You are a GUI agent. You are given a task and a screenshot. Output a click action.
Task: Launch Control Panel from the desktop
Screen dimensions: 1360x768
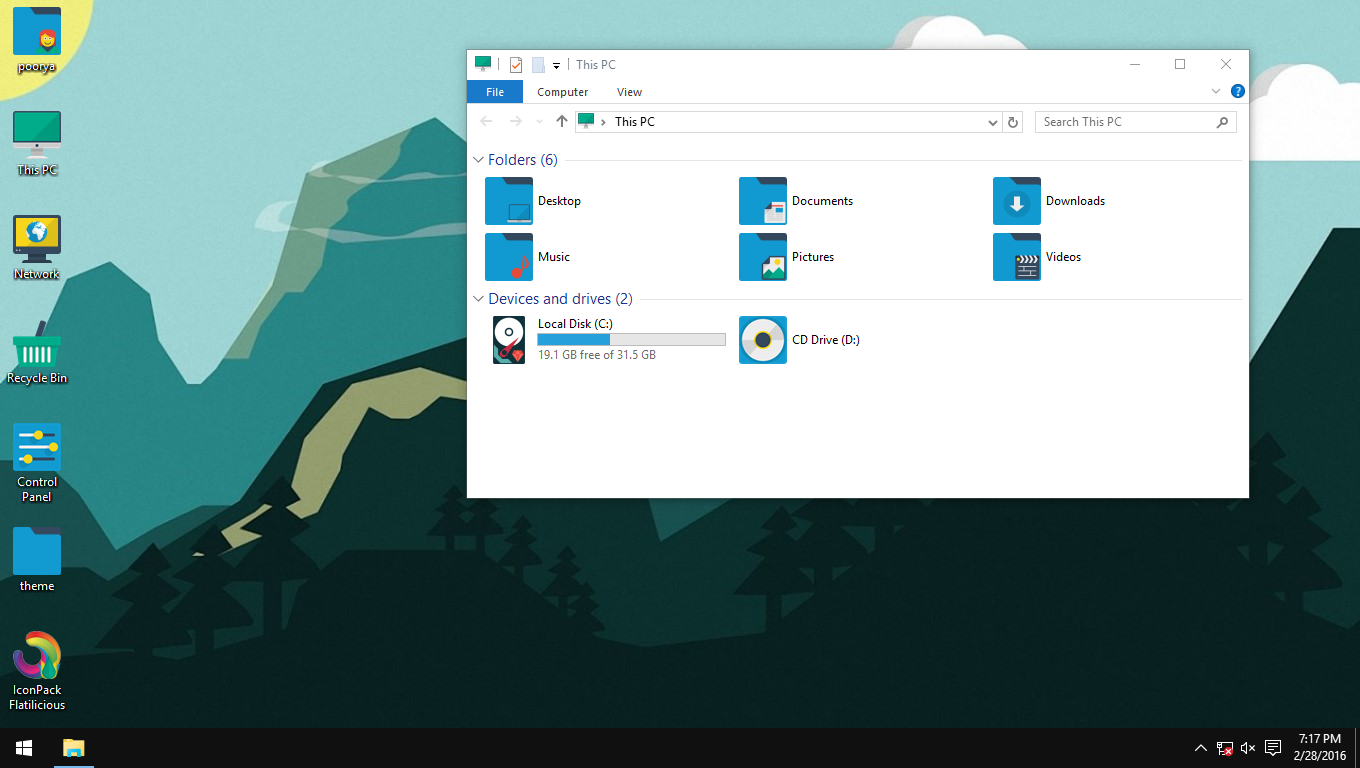pos(36,446)
